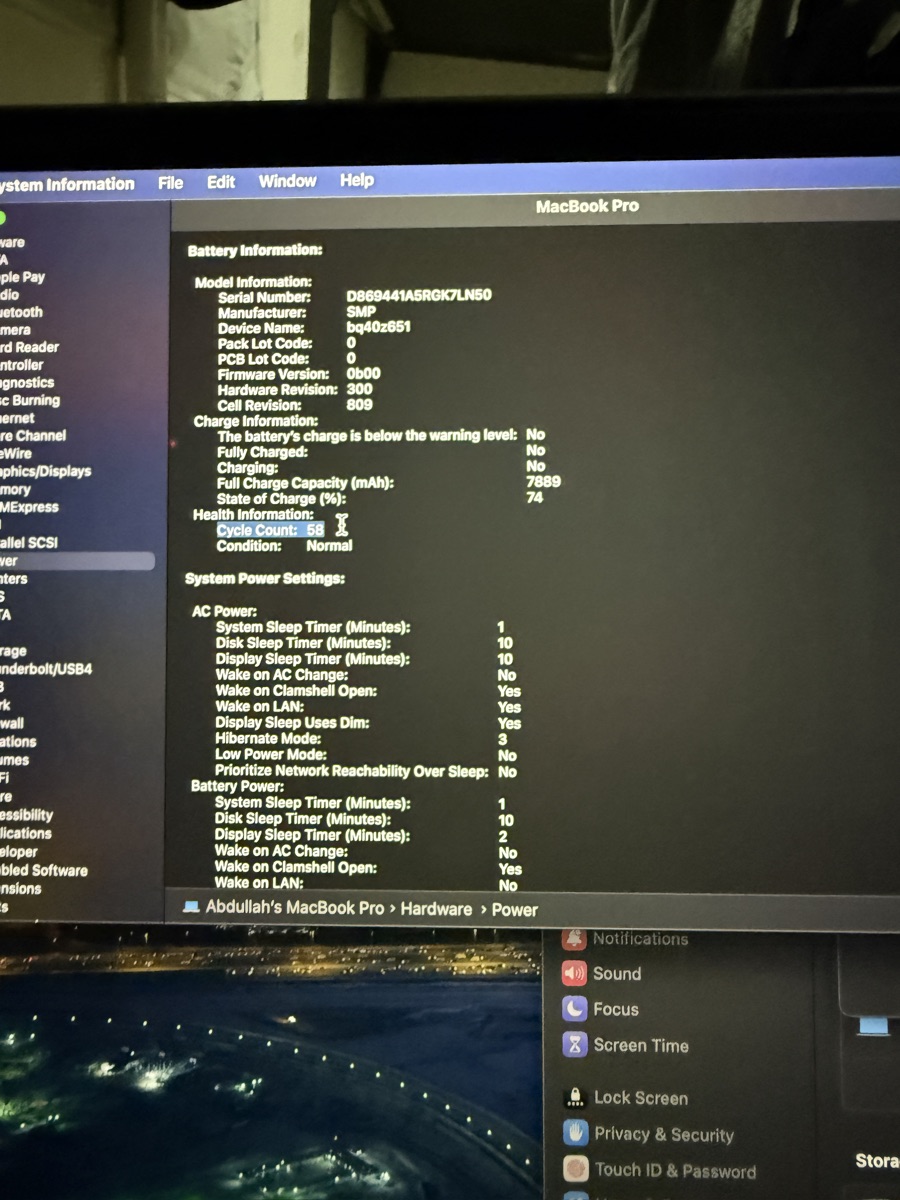Screen dimensions: 900x1200
Task: Open Notifications in System Settings sidebar
Action: 640,938
